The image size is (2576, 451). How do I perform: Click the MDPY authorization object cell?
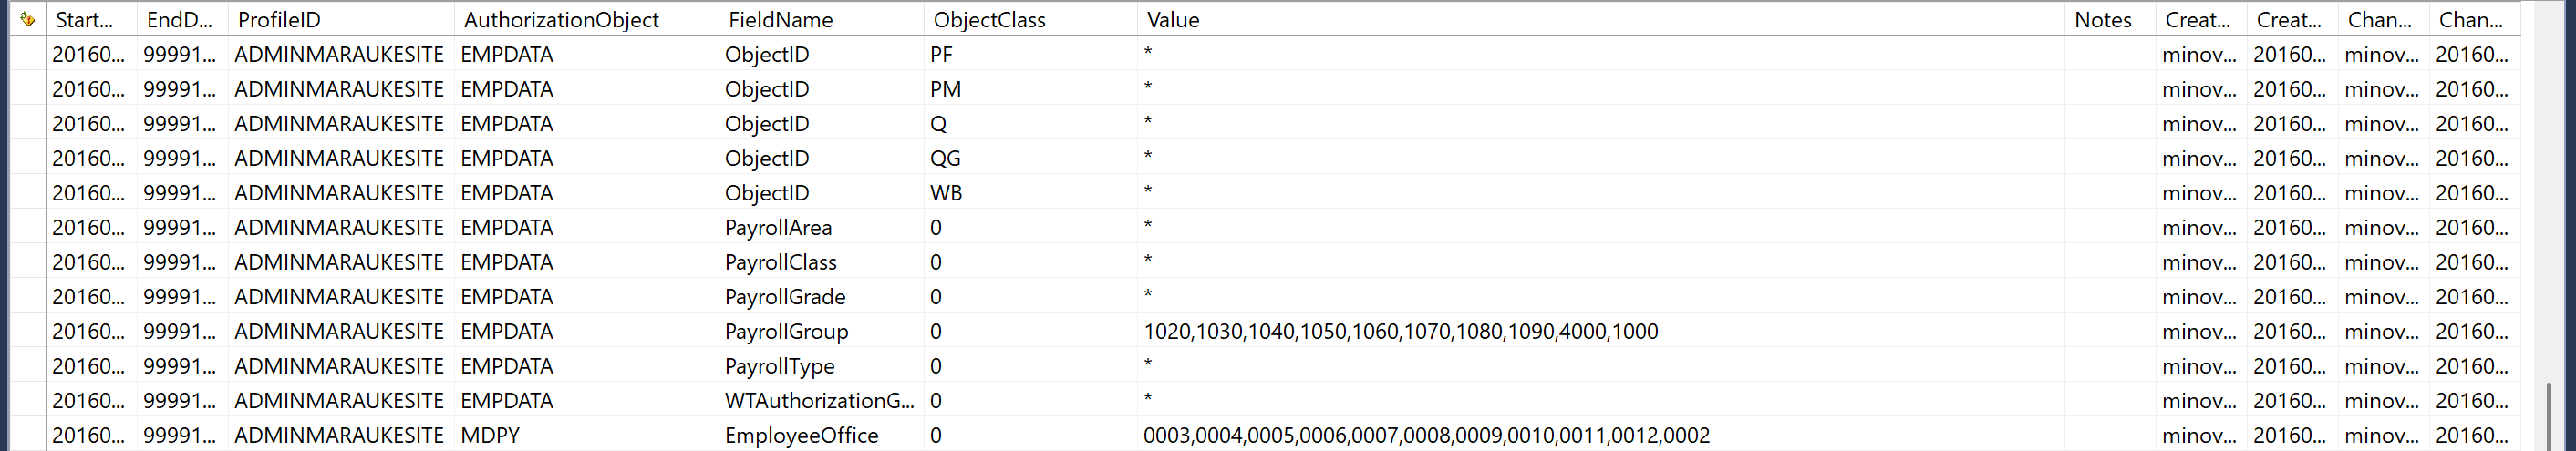pos(490,436)
